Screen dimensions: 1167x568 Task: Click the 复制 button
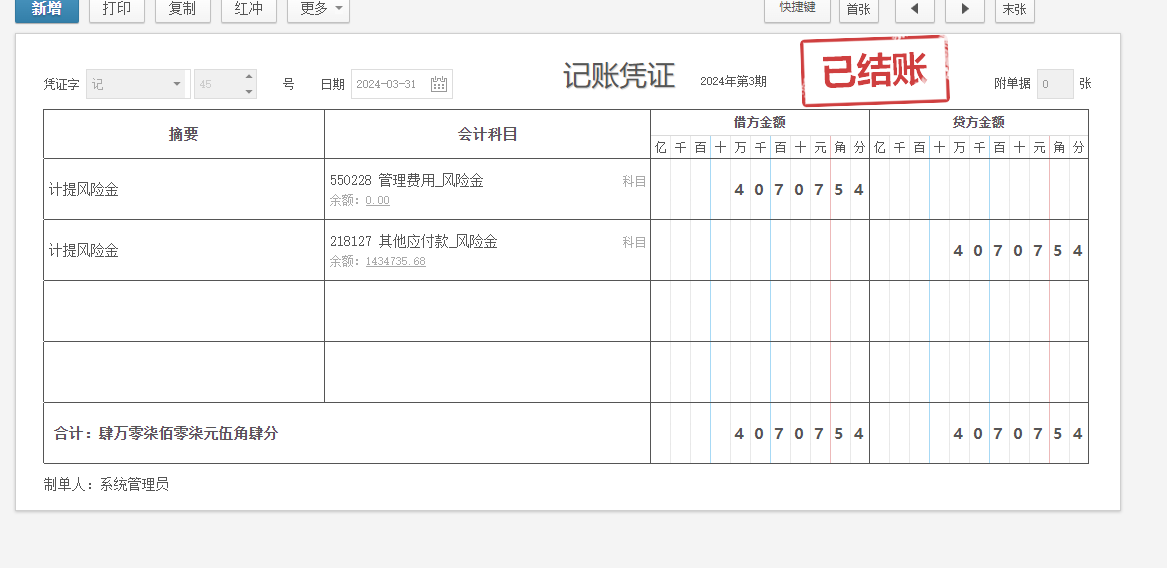pos(182,9)
